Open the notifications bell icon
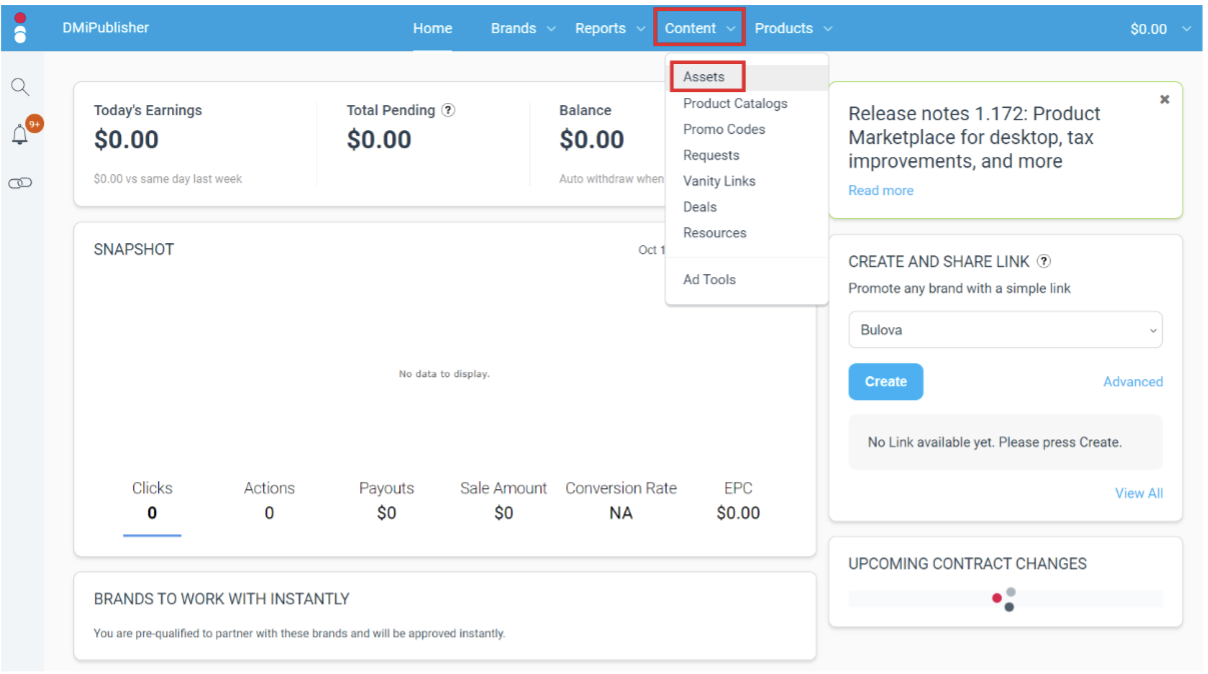 click(20, 135)
